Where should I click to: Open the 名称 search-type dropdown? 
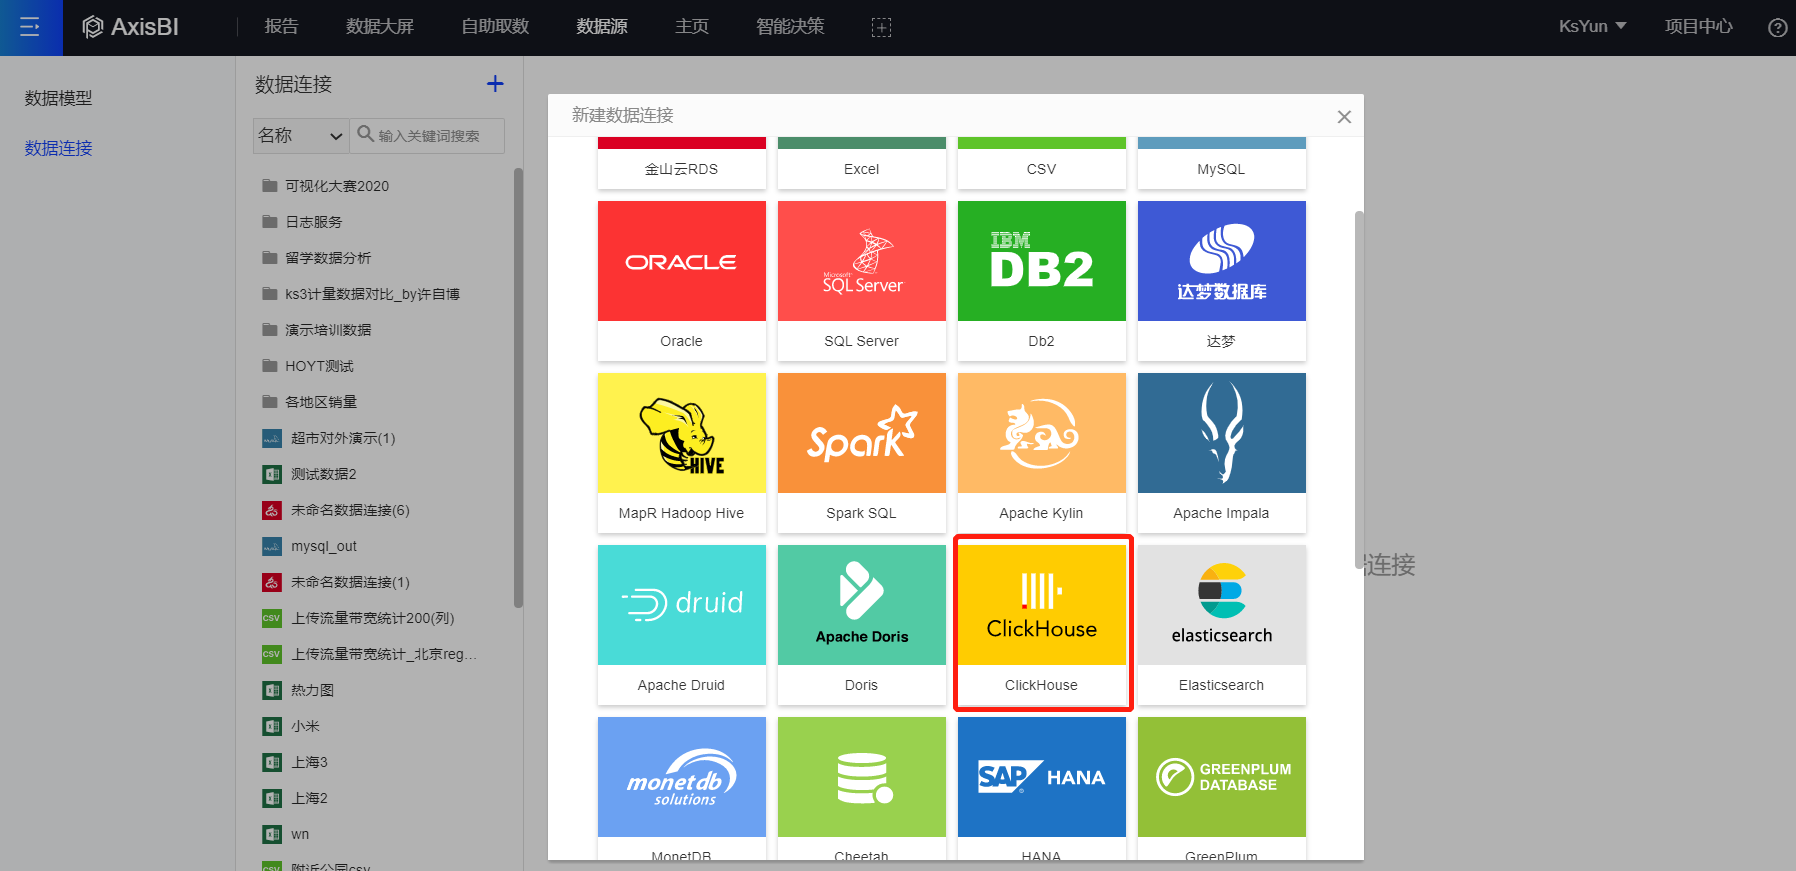[x=301, y=135]
